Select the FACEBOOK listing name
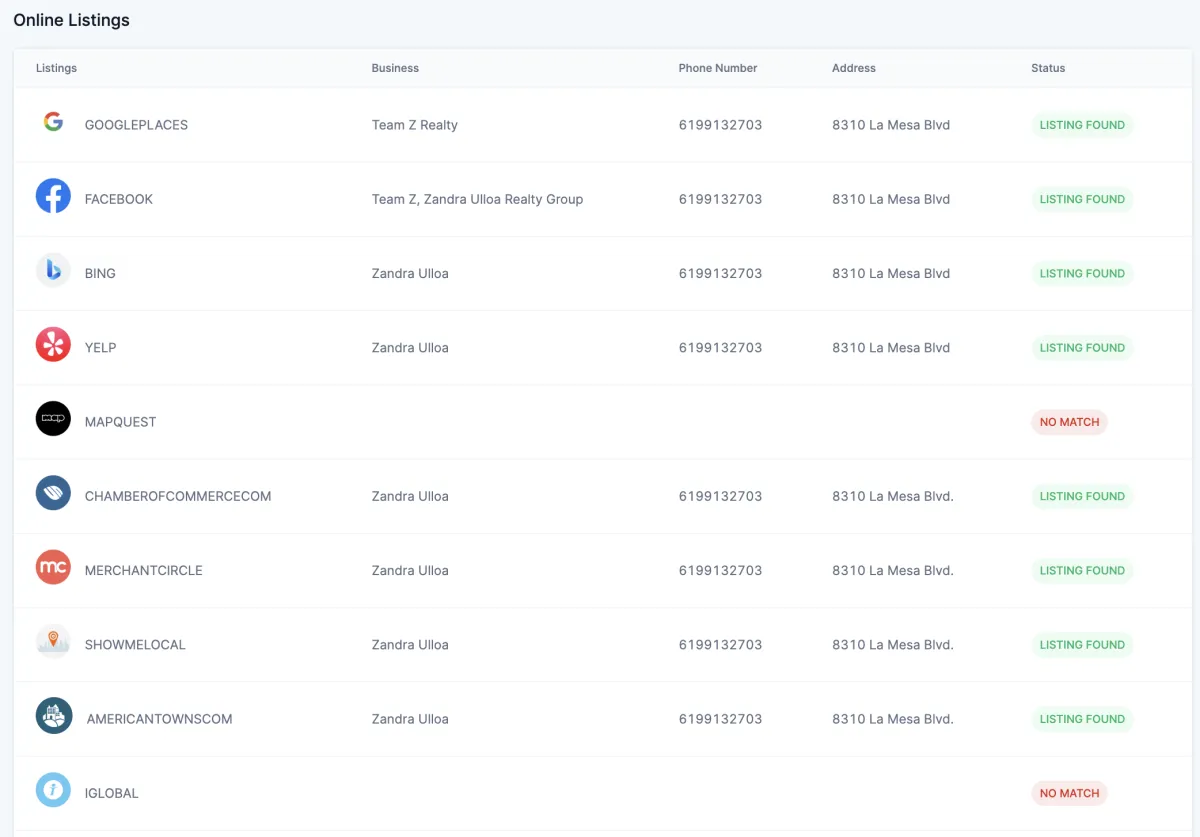The width and height of the screenshot is (1200, 837). [119, 199]
